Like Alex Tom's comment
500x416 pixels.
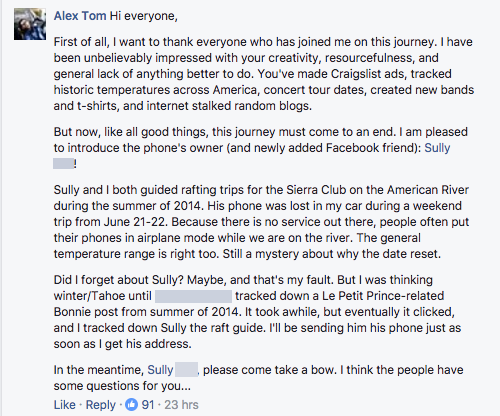[65, 405]
